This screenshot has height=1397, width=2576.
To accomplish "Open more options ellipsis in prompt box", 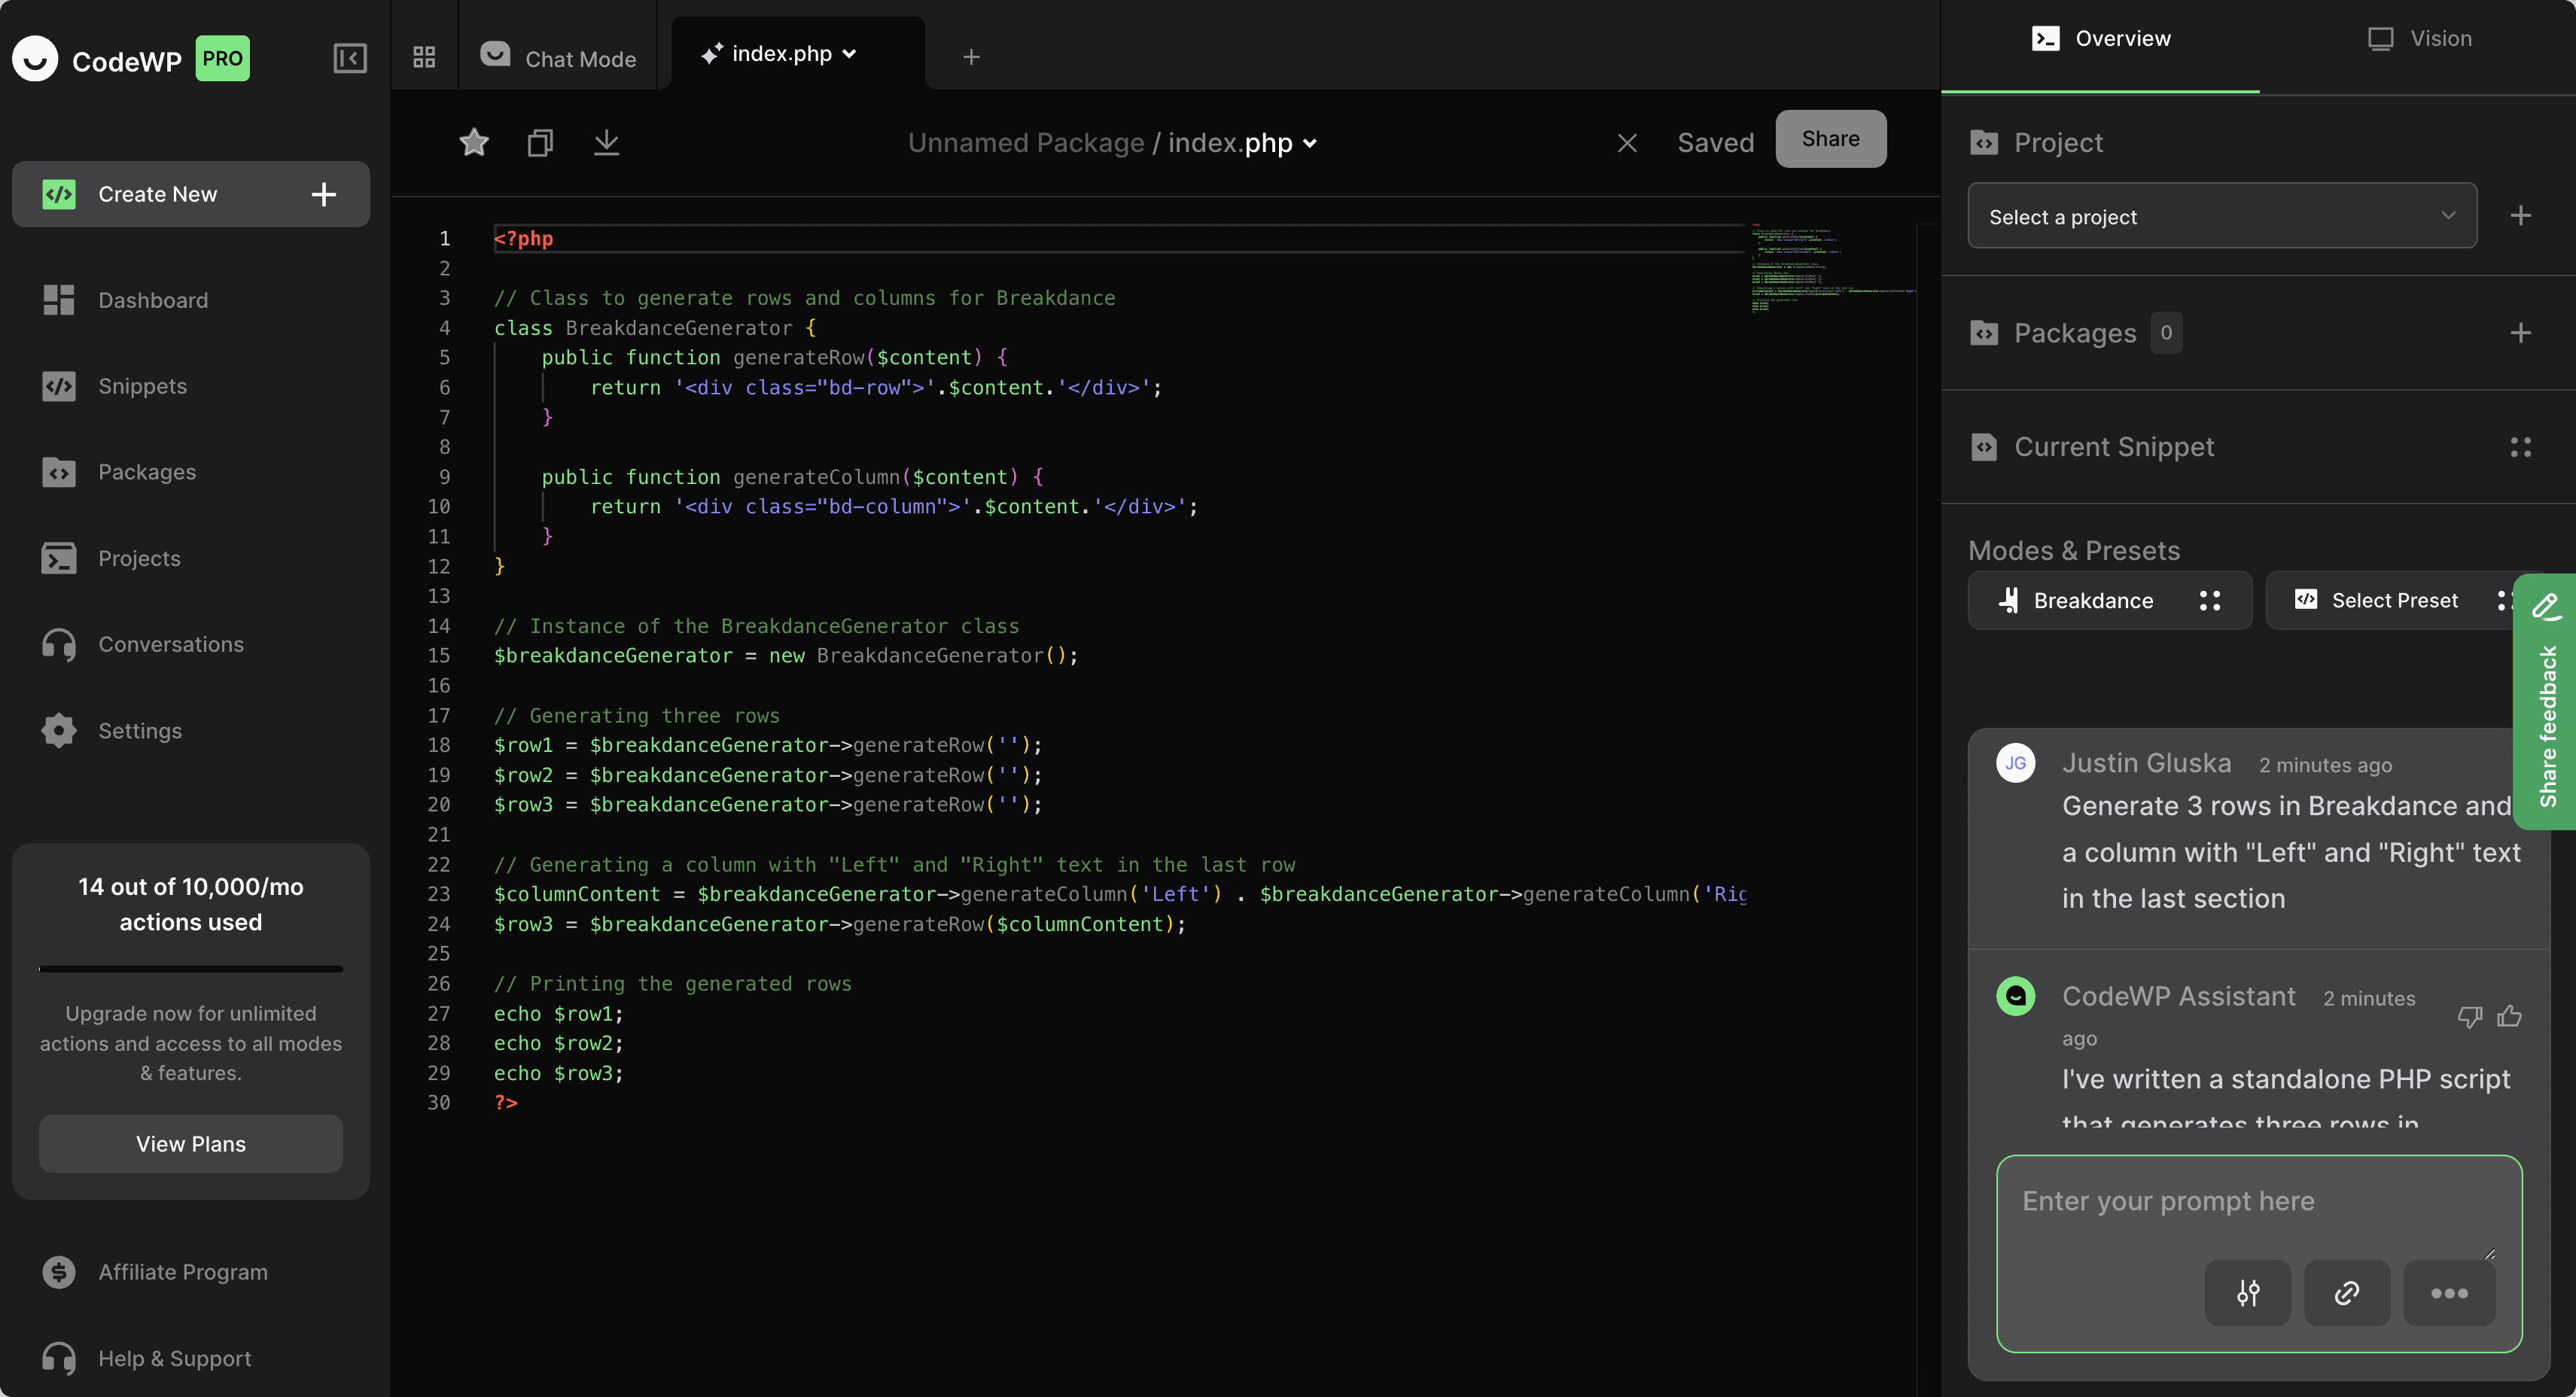I will tap(2449, 1293).
